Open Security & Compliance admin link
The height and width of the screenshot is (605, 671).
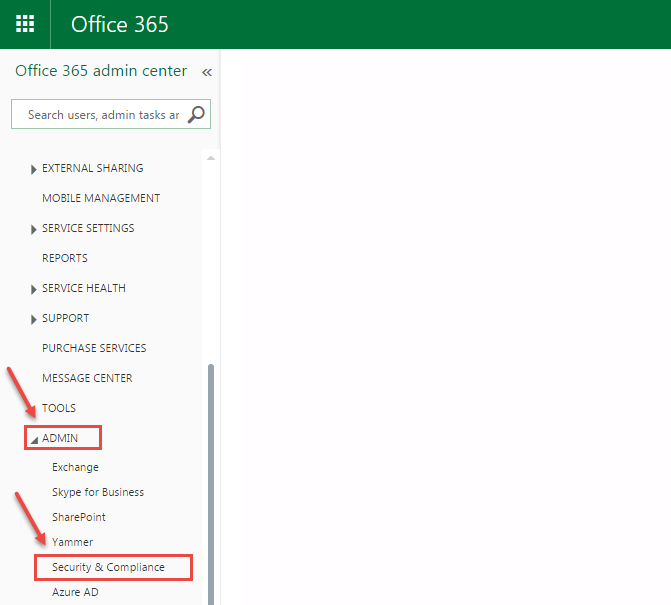[108, 567]
